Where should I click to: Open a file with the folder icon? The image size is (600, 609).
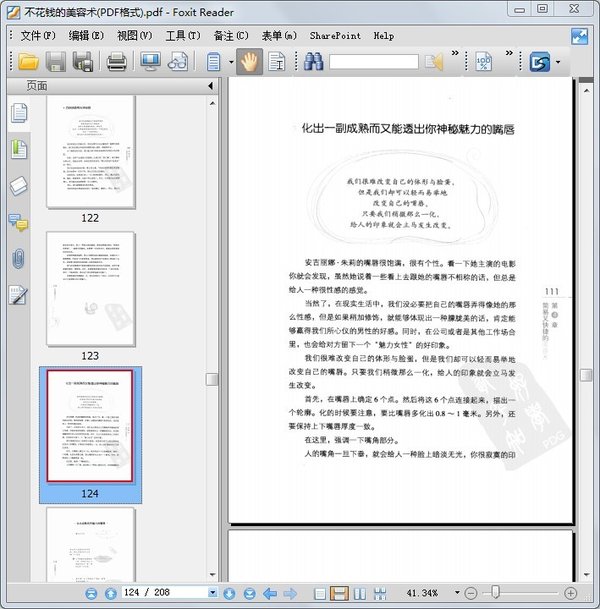pyautogui.click(x=29, y=61)
